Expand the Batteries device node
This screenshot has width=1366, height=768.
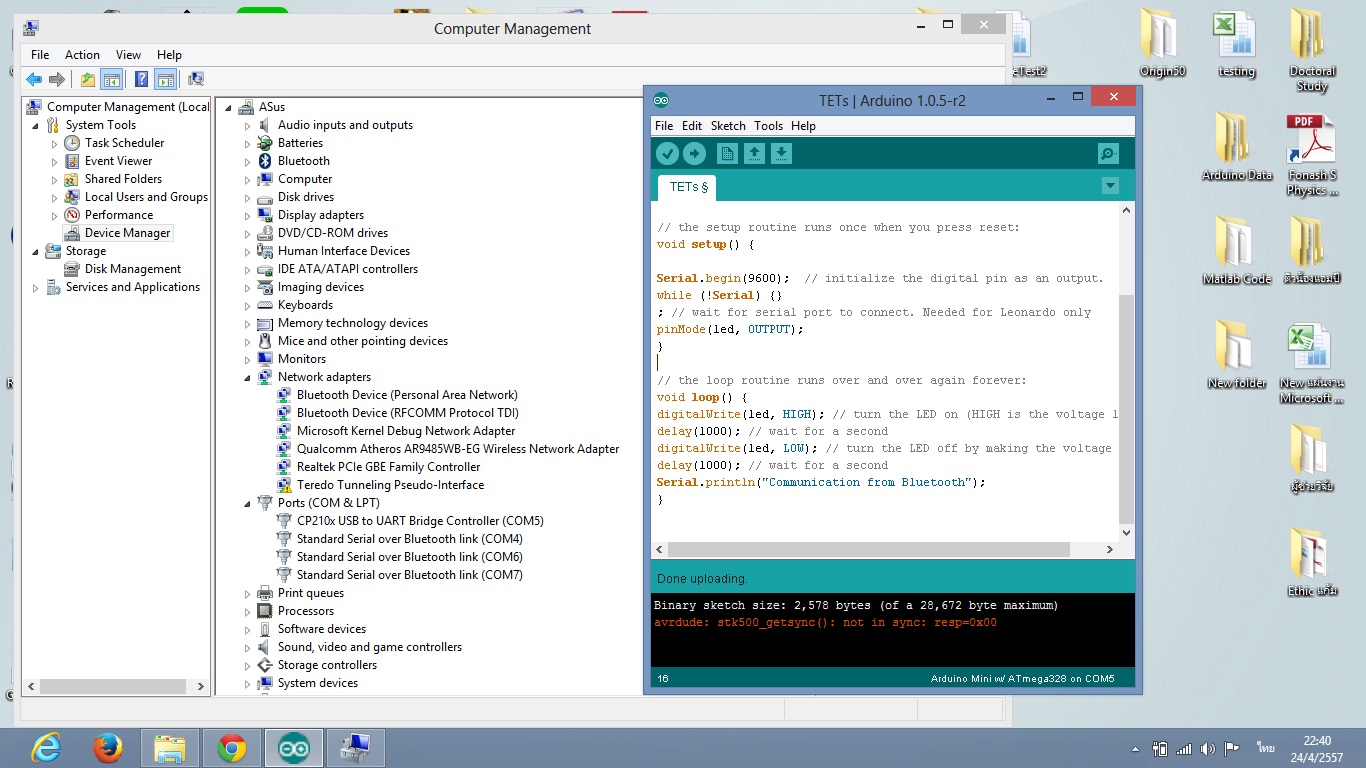point(248,144)
